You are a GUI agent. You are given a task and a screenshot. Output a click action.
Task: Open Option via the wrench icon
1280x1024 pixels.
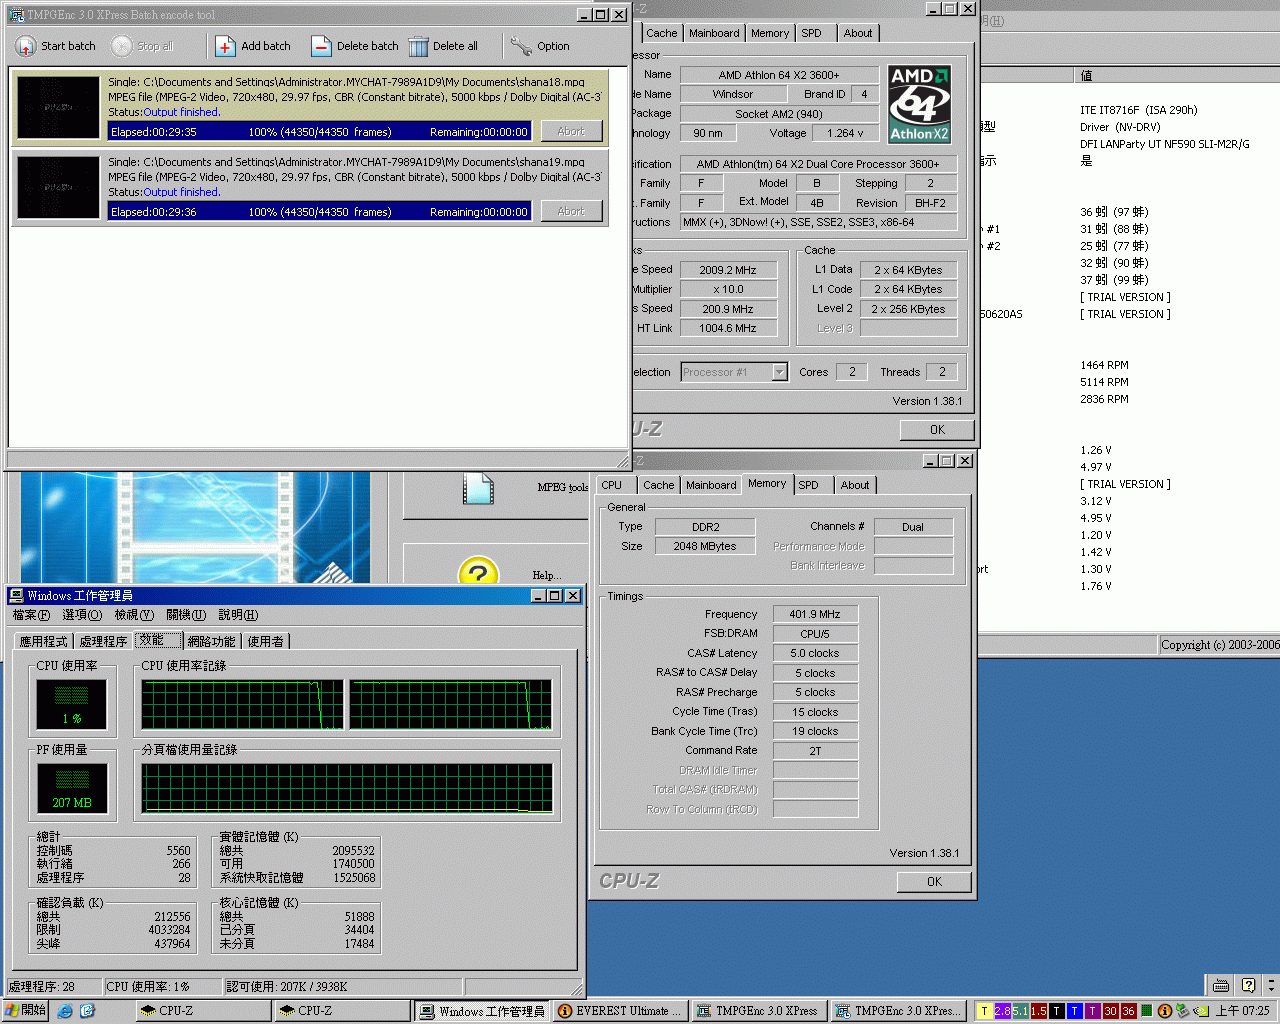521,46
